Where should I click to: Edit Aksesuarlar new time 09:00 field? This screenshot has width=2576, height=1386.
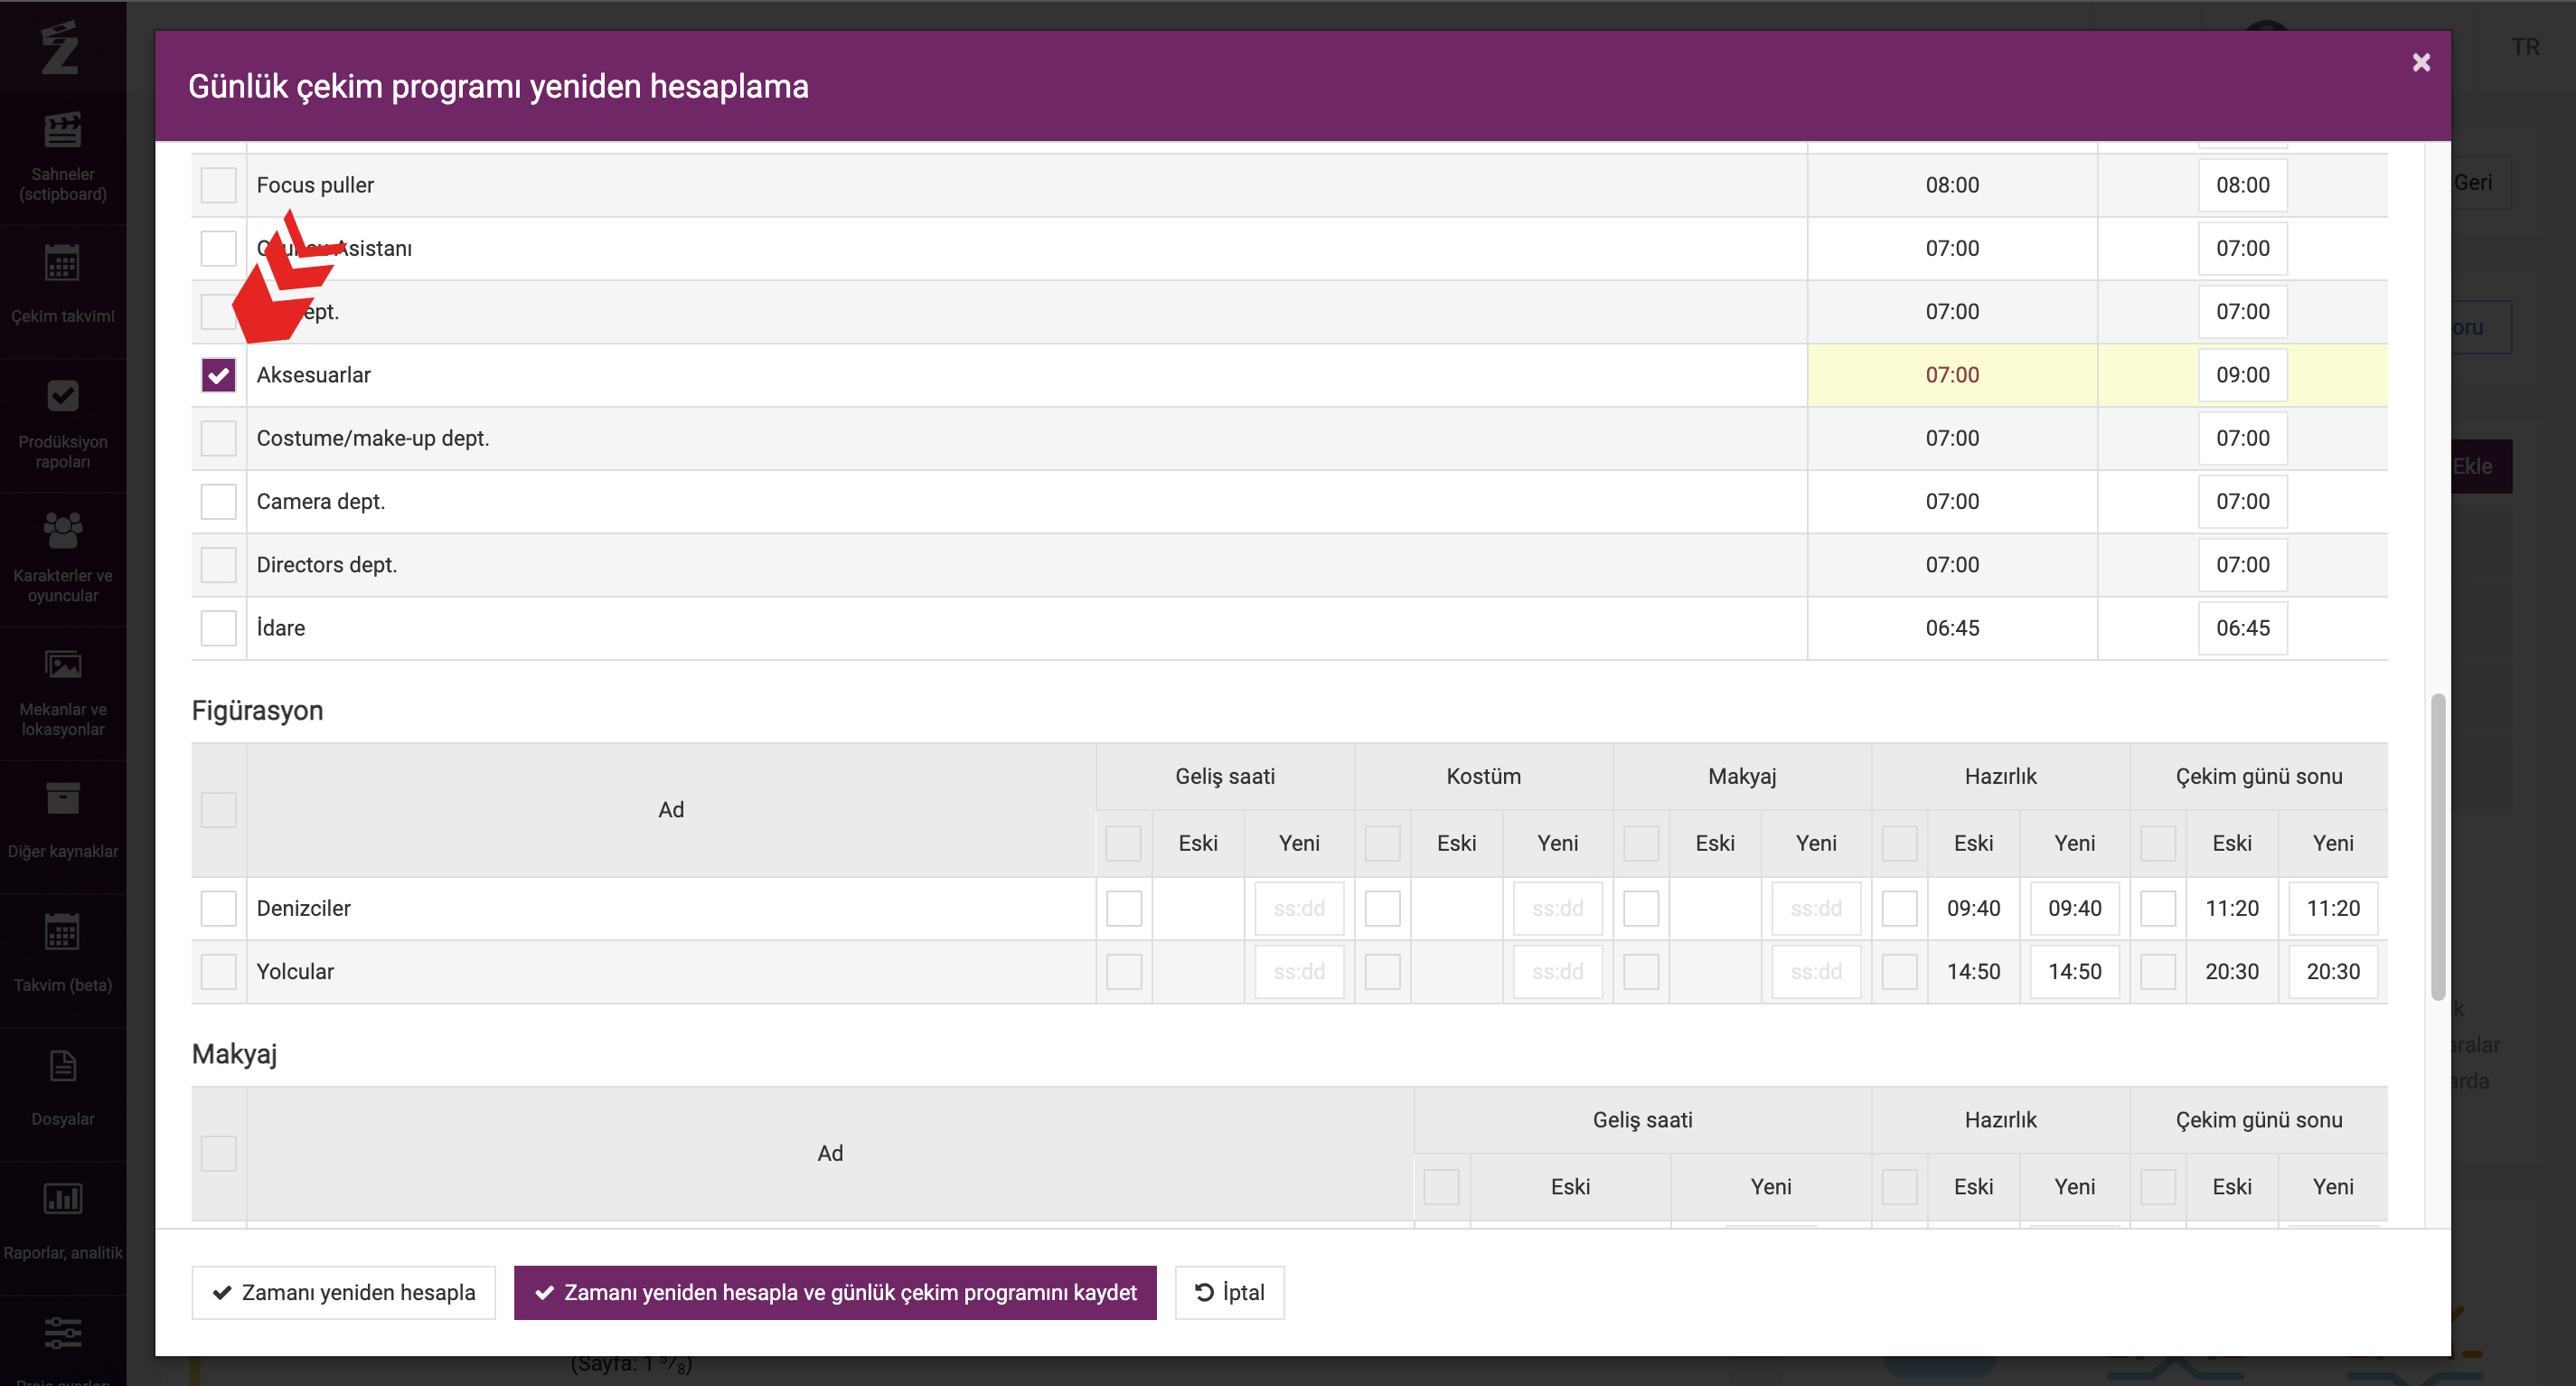(2242, 375)
